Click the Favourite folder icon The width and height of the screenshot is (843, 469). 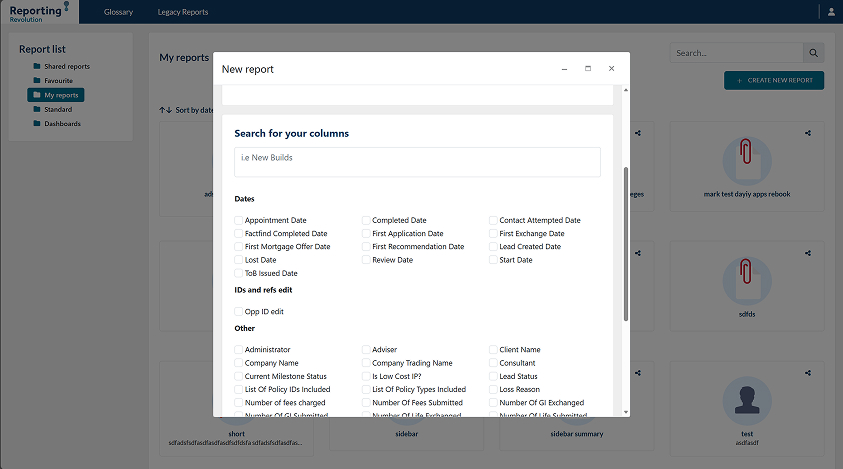click(x=37, y=80)
